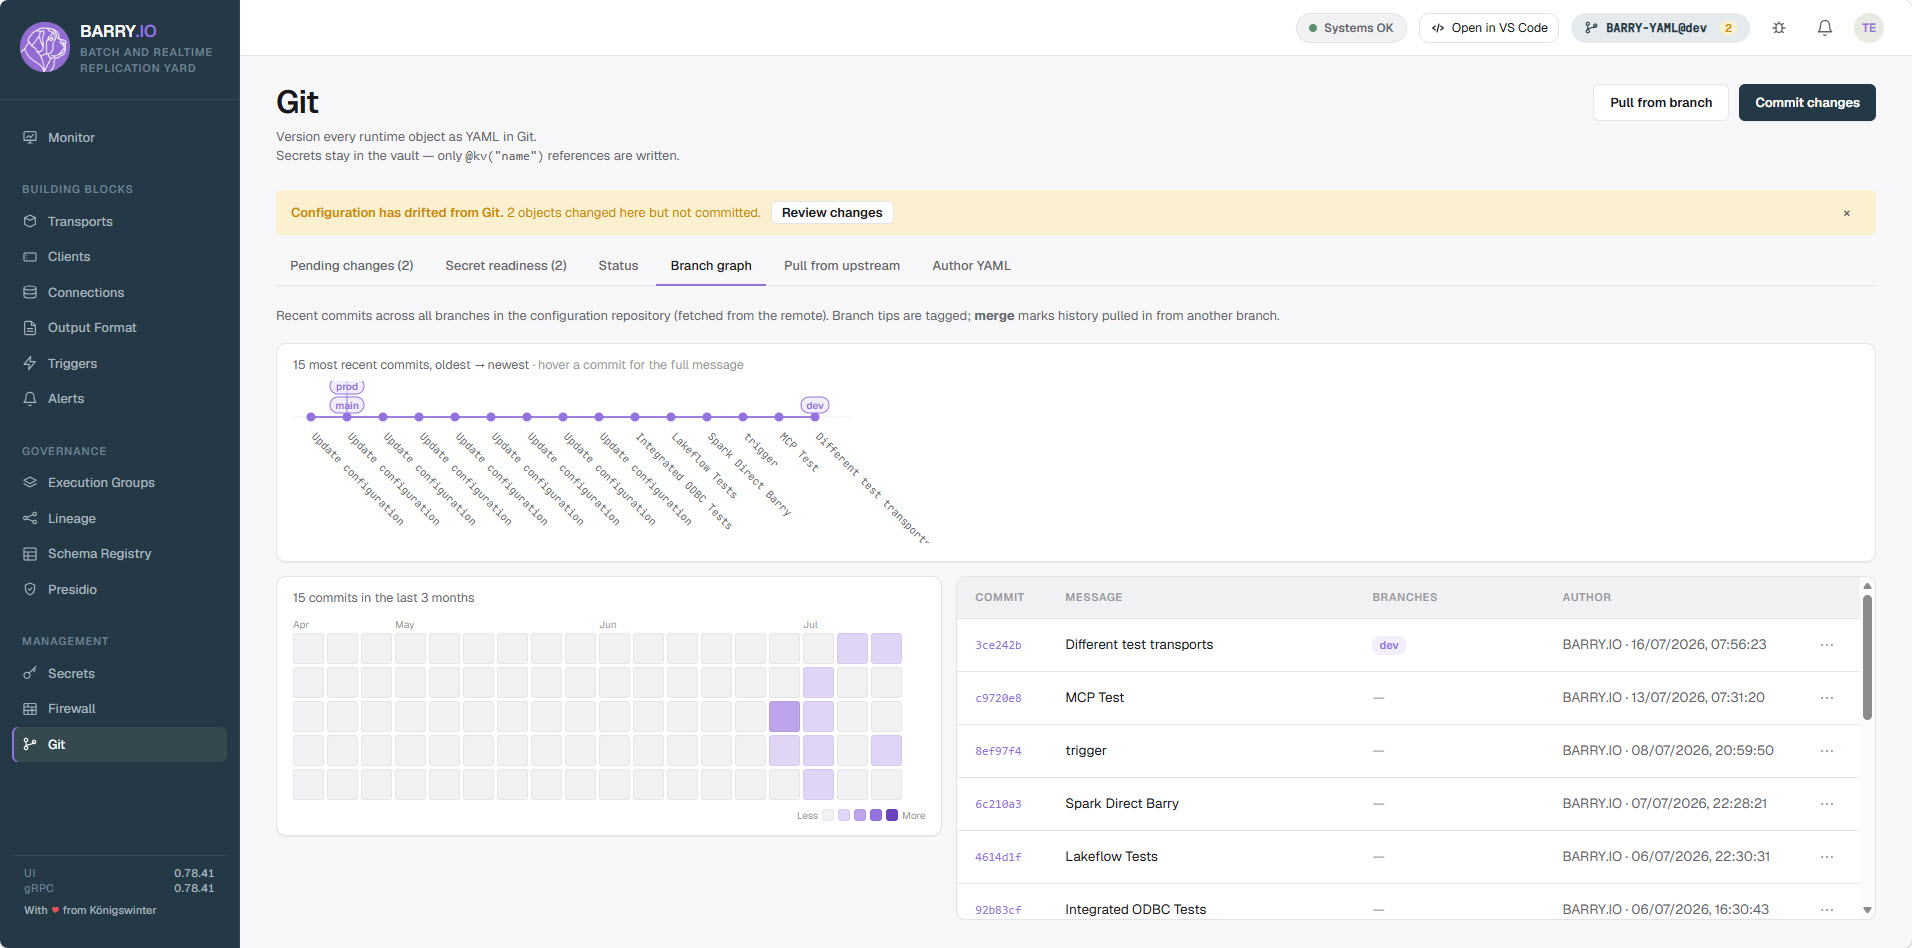1912x948 pixels.
Task: Click Review changes in the banner
Action: (832, 213)
